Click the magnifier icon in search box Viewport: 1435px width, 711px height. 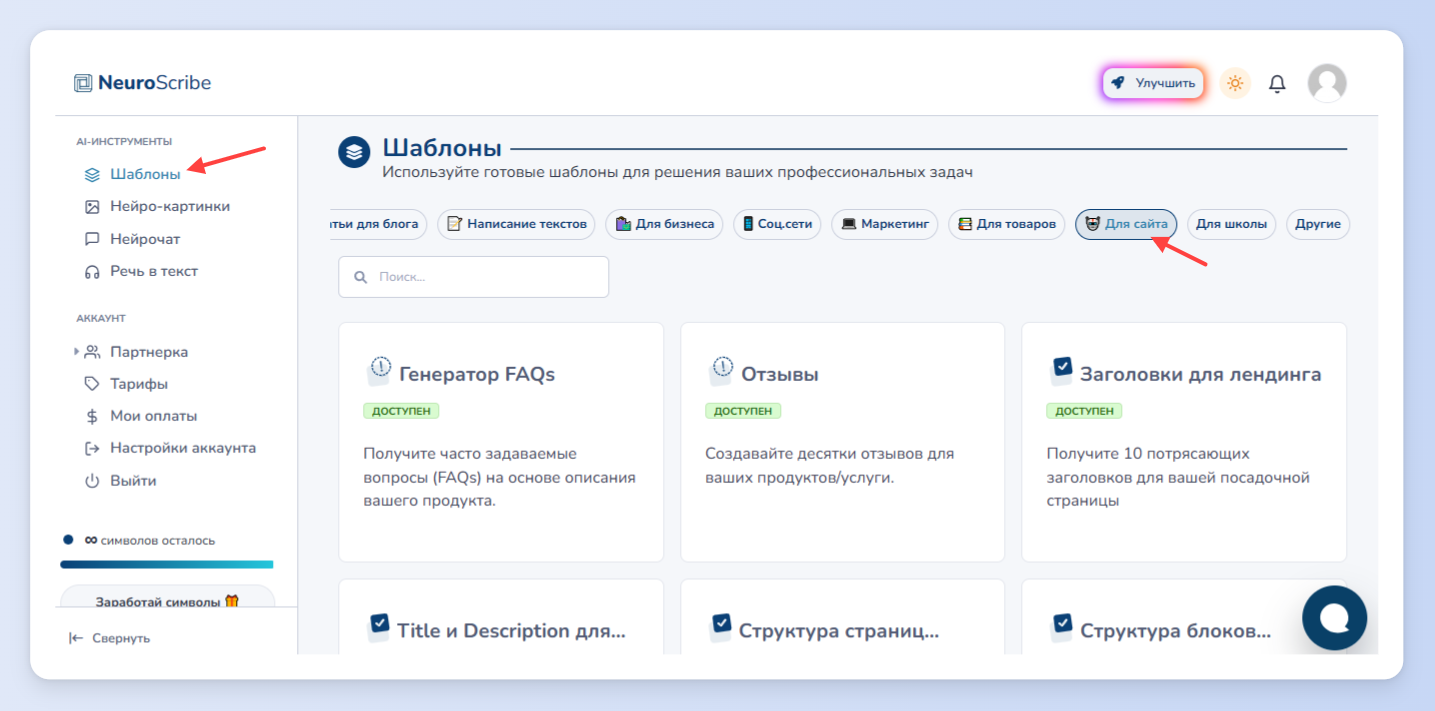click(x=360, y=277)
